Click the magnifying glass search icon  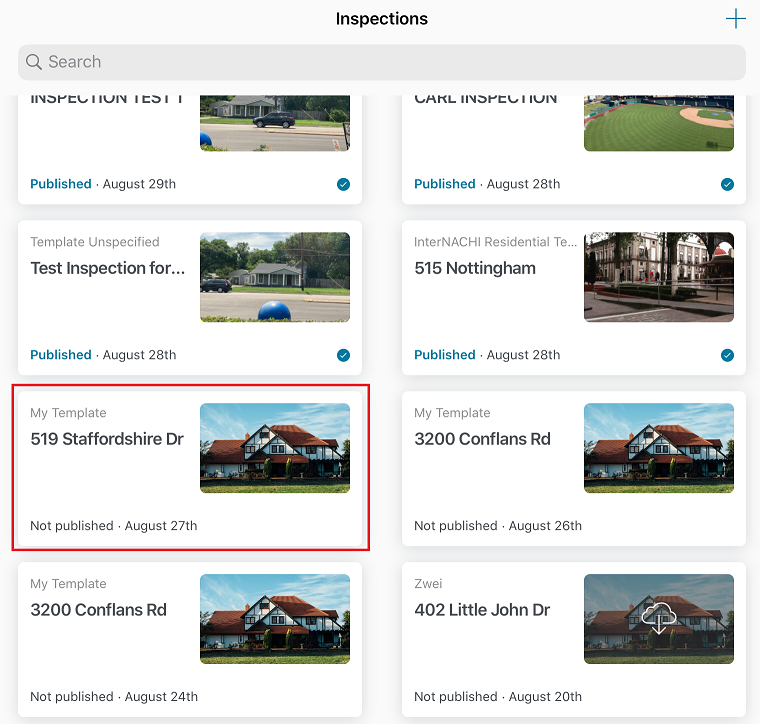(x=34, y=62)
